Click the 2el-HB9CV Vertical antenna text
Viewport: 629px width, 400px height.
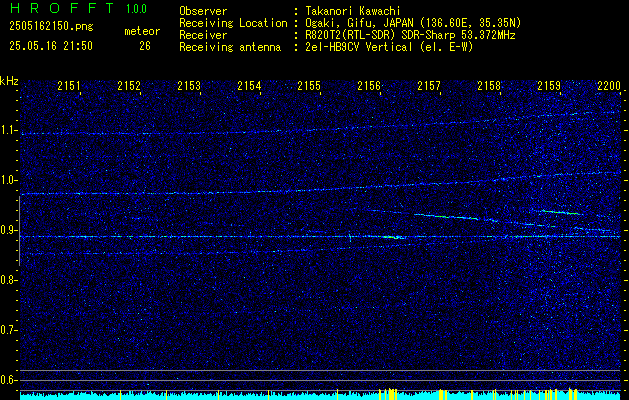[389, 47]
